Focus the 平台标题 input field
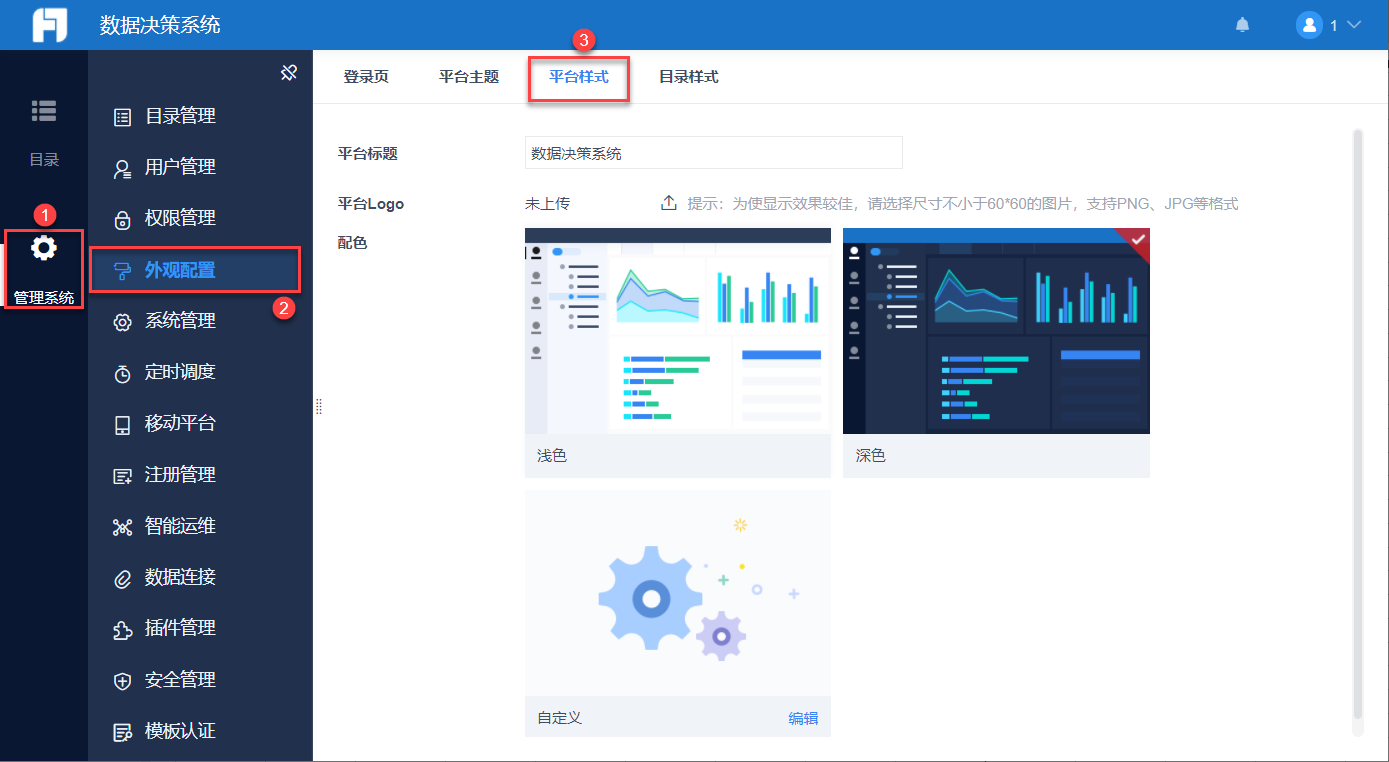 click(714, 153)
